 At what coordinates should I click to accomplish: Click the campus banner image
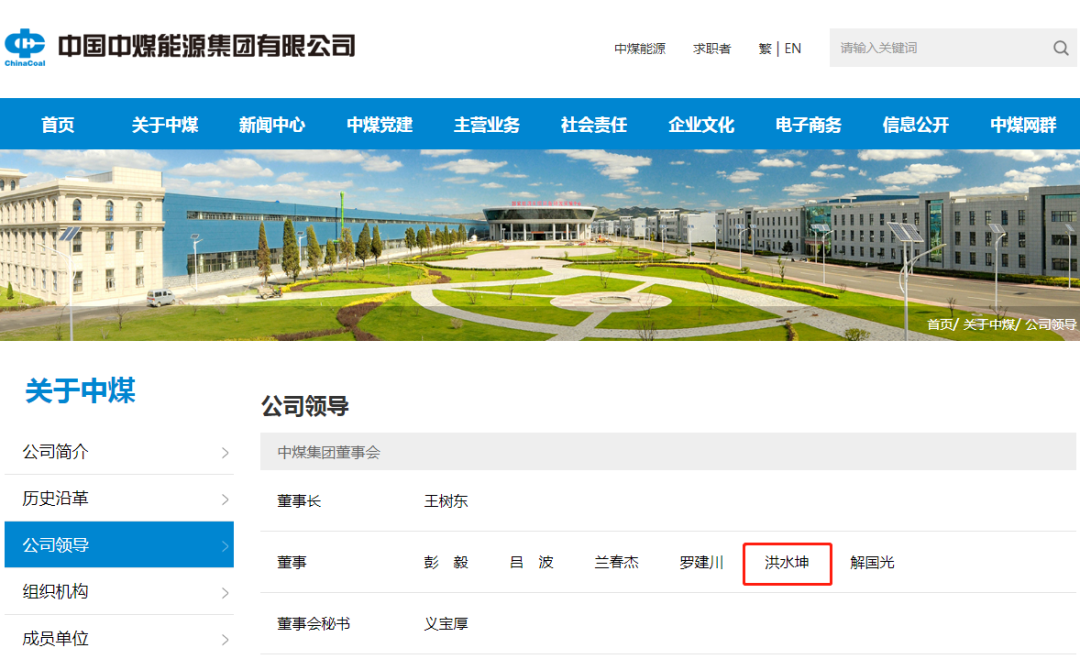(x=540, y=245)
